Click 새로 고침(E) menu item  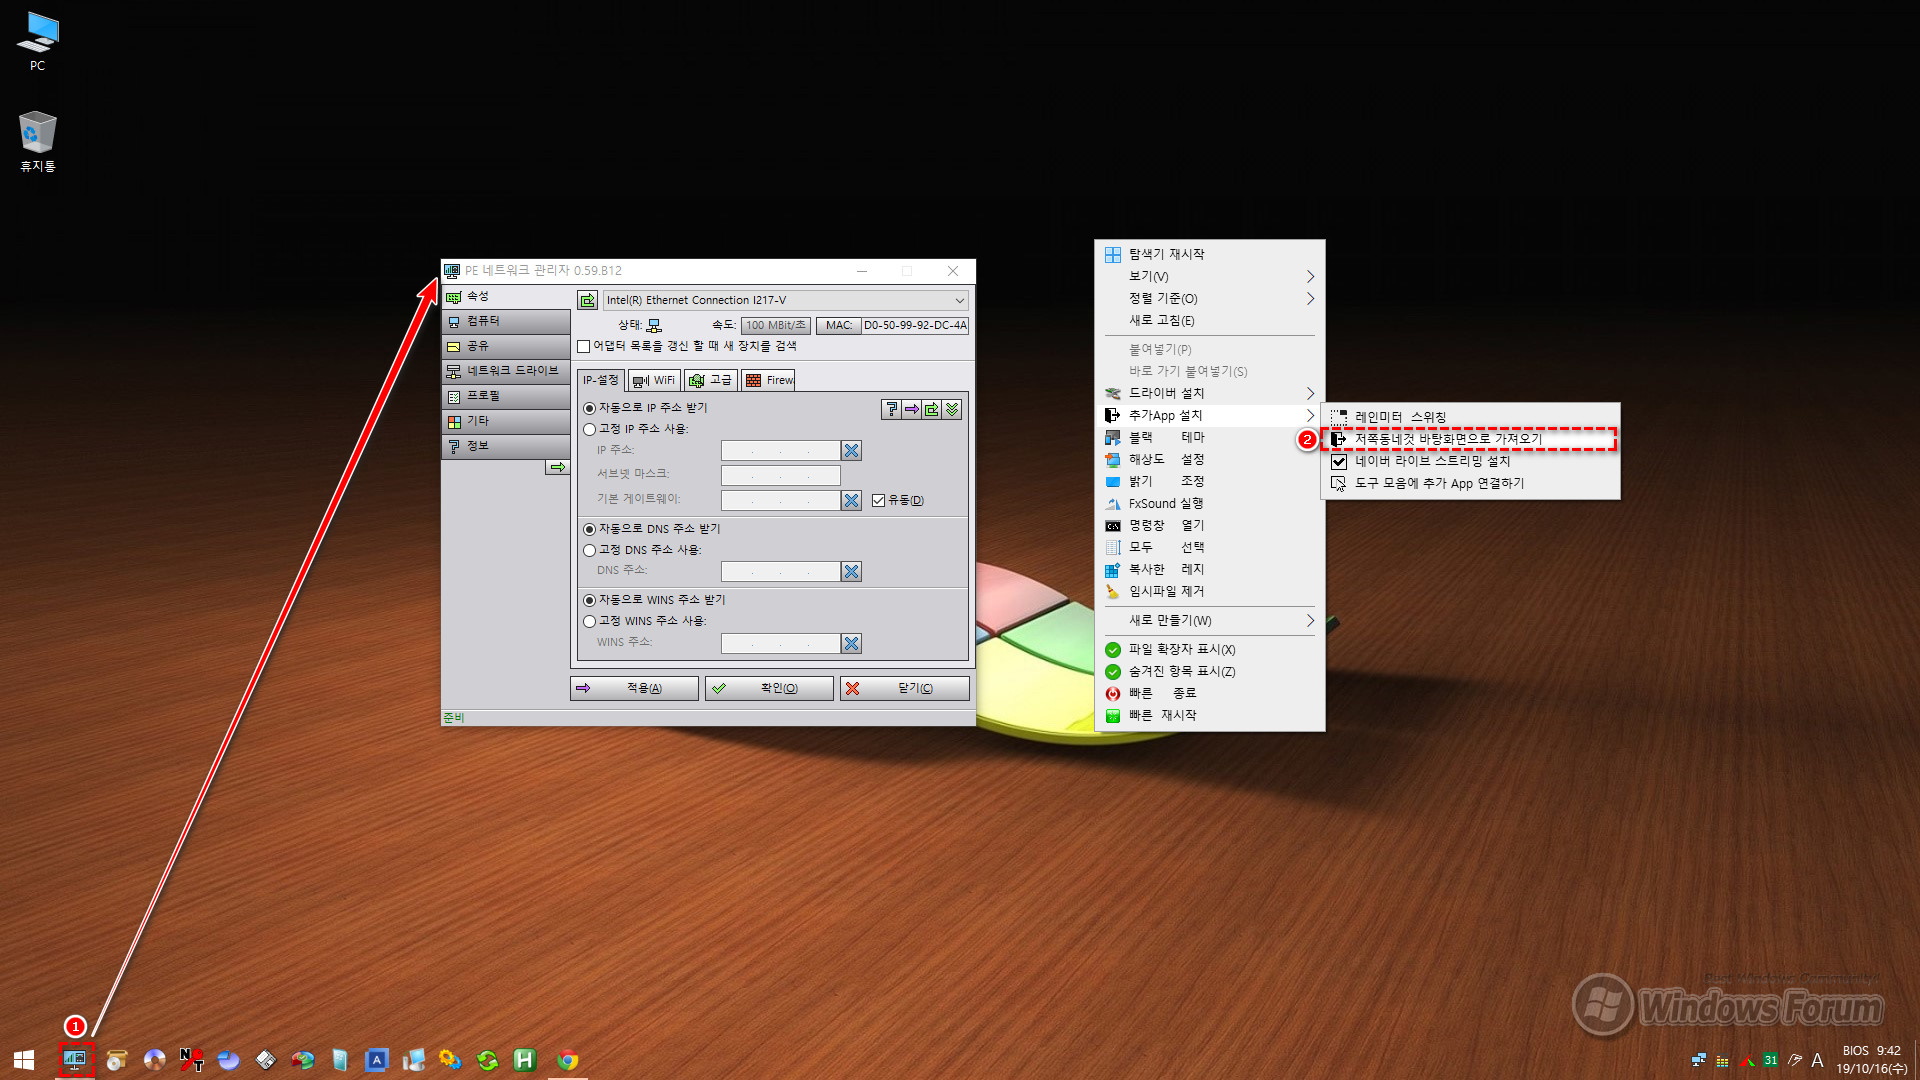(1210, 321)
